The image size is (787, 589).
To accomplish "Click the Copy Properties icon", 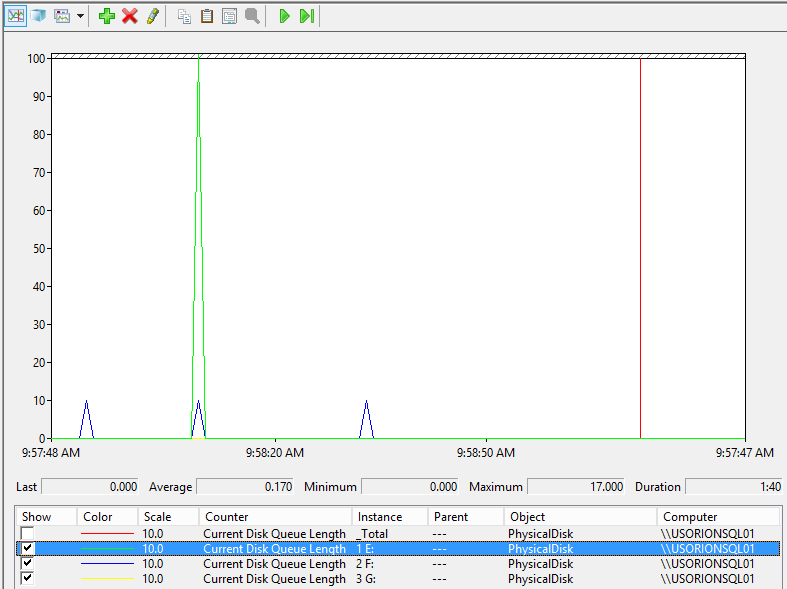I will click(x=184, y=17).
